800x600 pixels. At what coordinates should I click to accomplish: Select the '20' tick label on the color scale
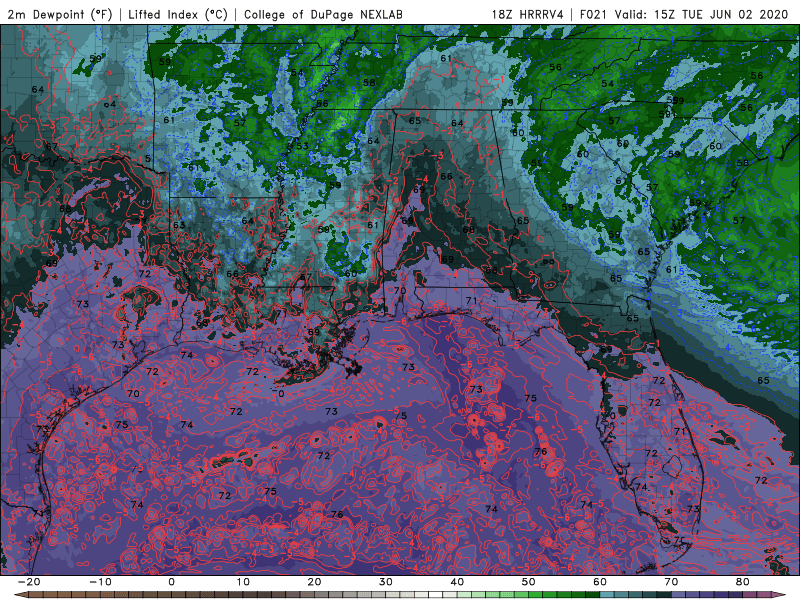coord(314,582)
